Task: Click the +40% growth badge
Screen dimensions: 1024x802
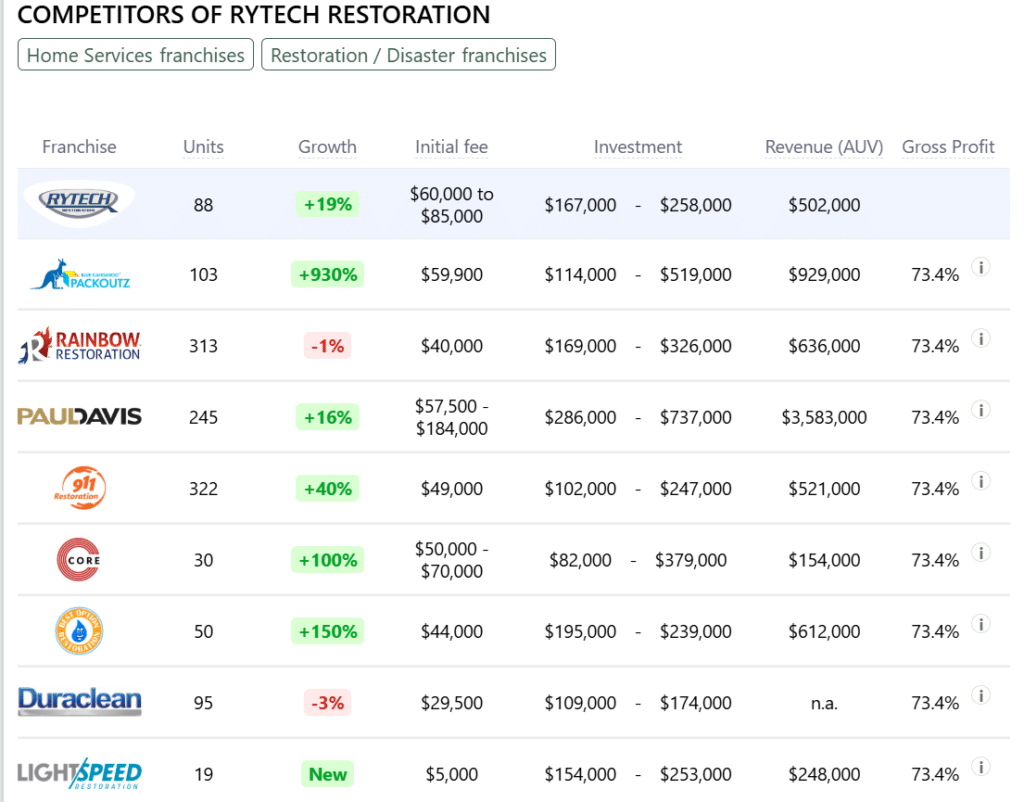Action: (x=327, y=489)
